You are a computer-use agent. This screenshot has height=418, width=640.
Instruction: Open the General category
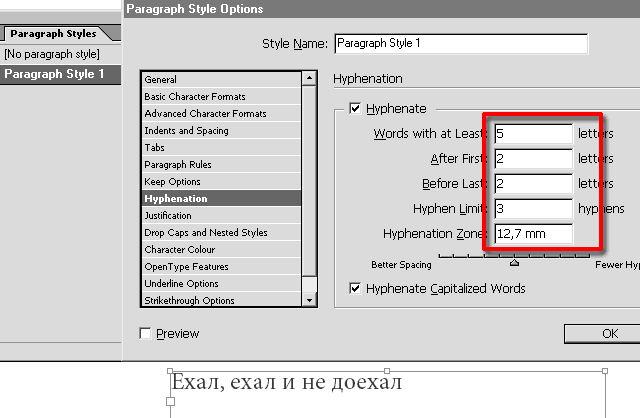(x=221, y=80)
